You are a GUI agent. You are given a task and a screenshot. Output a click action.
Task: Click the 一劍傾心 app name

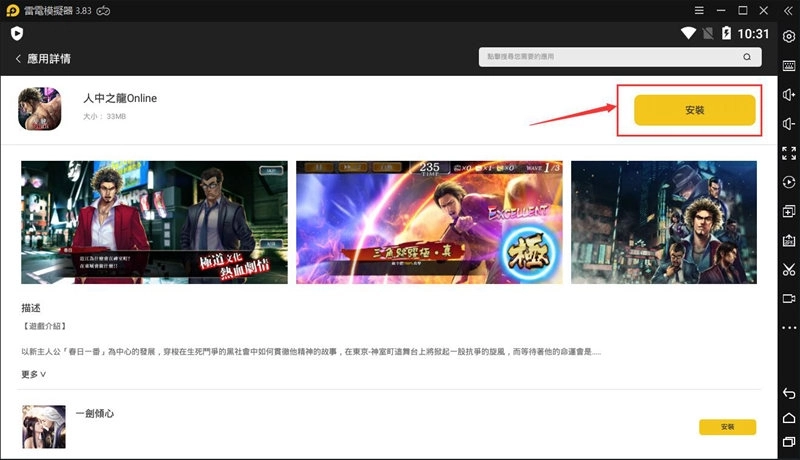tap(95, 413)
